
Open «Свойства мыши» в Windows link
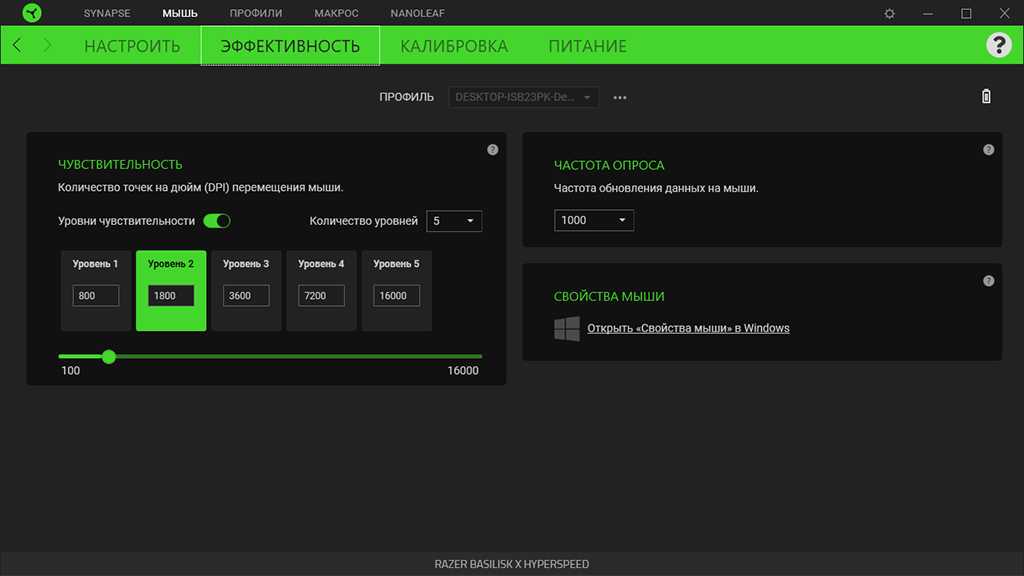(x=688, y=328)
